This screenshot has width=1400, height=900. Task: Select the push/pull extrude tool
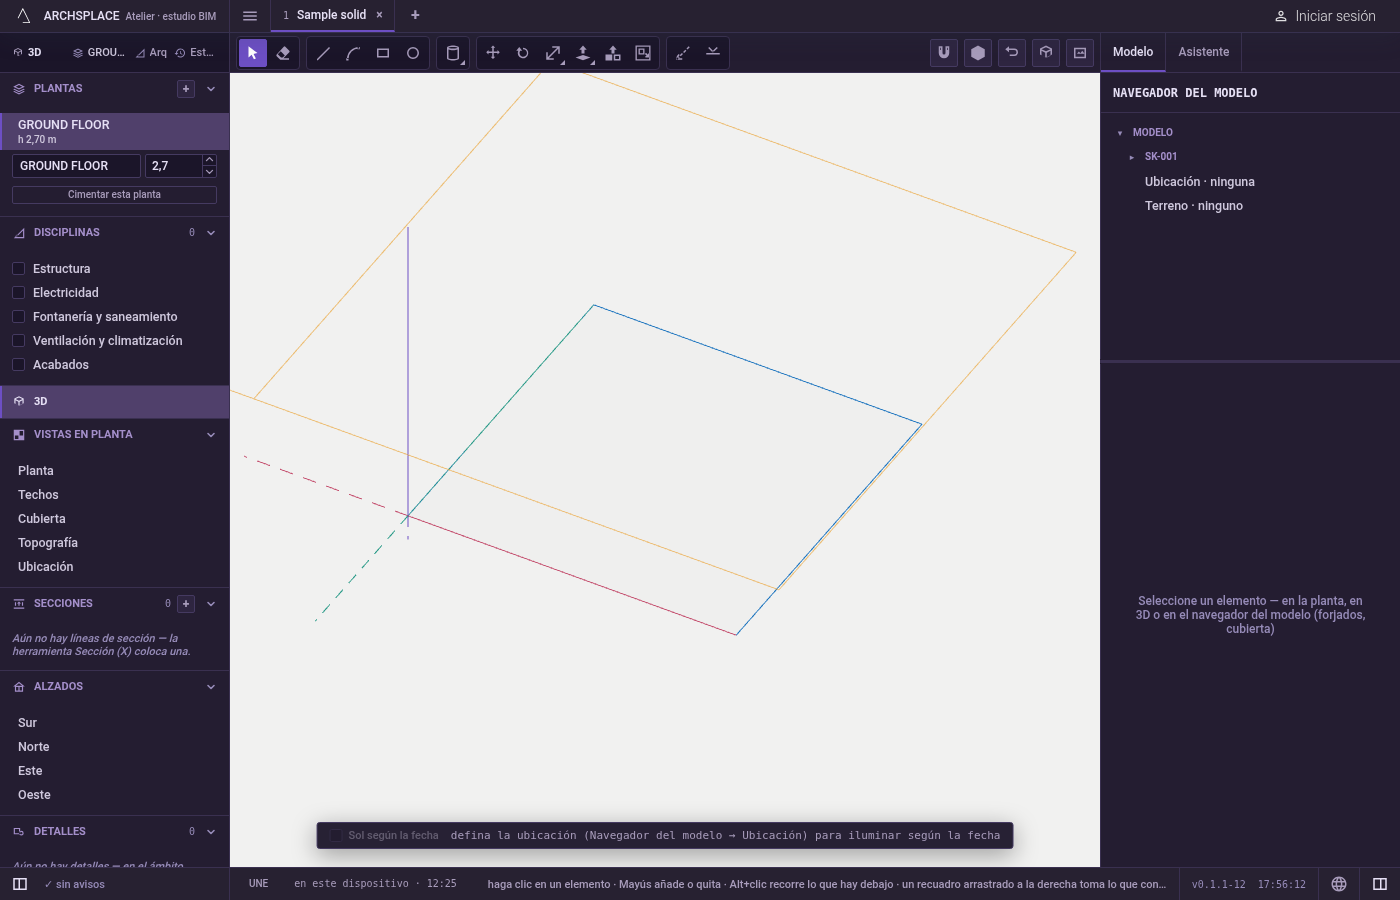pos(583,53)
